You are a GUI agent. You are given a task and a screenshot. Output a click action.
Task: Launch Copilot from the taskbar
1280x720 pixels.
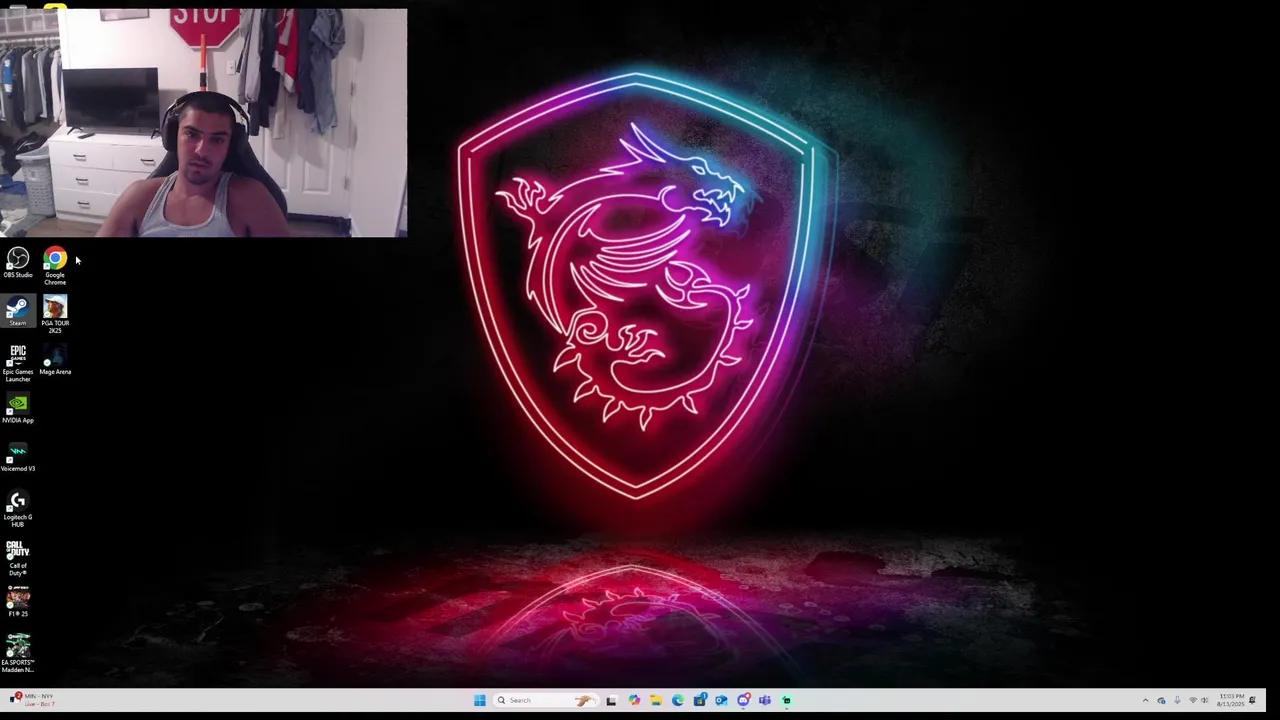click(x=634, y=700)
